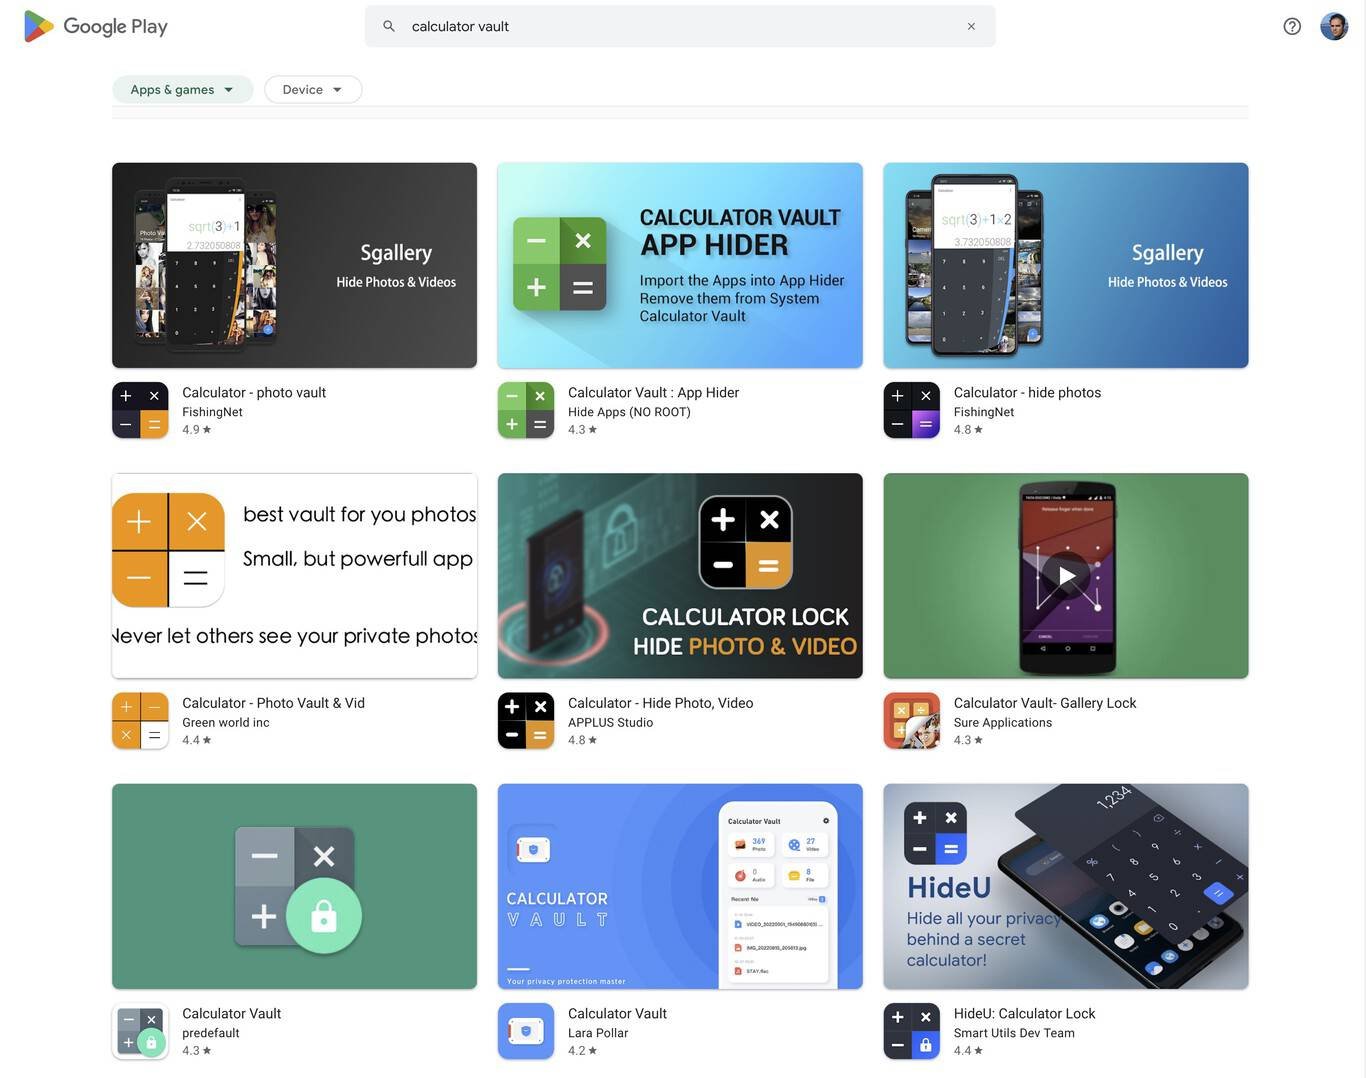Open the blue Sgallery banner for hide photos
Viewport: 1366px width, 1078px height.
coord(1066,265)
